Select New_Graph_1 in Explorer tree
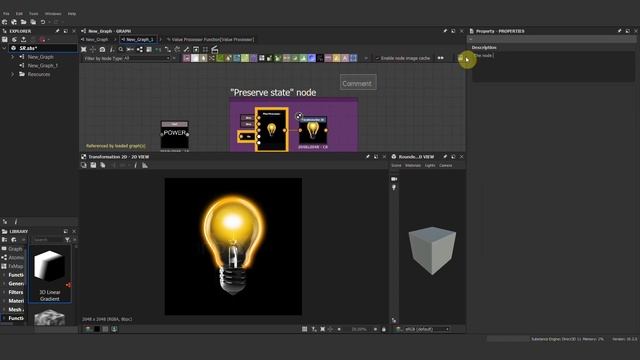 [42, 65]
